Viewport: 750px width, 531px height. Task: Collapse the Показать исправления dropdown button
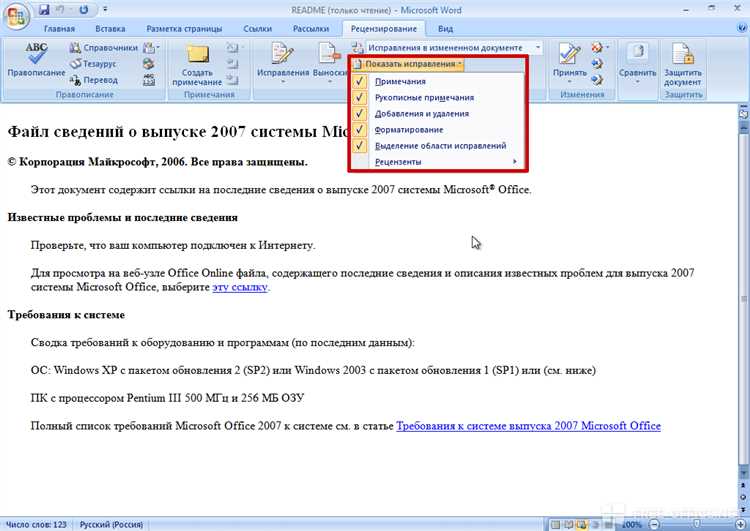(x=408, y=64)
